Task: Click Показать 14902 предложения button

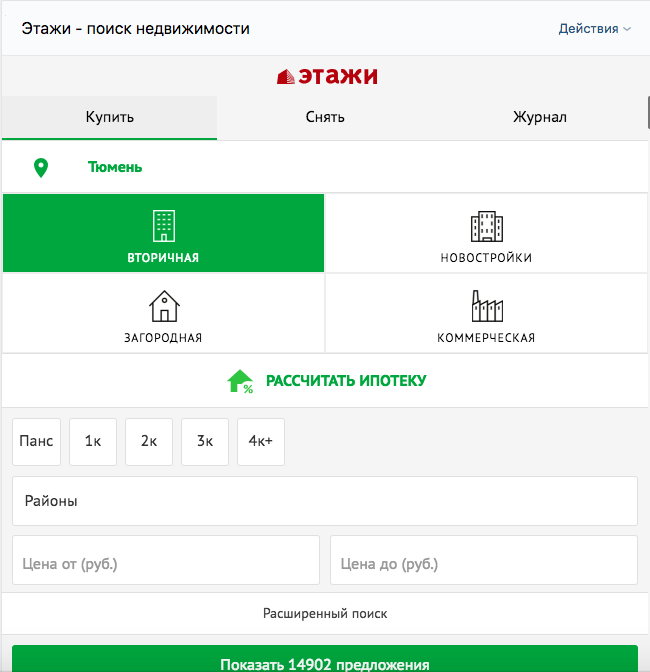Action: pos(325,661)
